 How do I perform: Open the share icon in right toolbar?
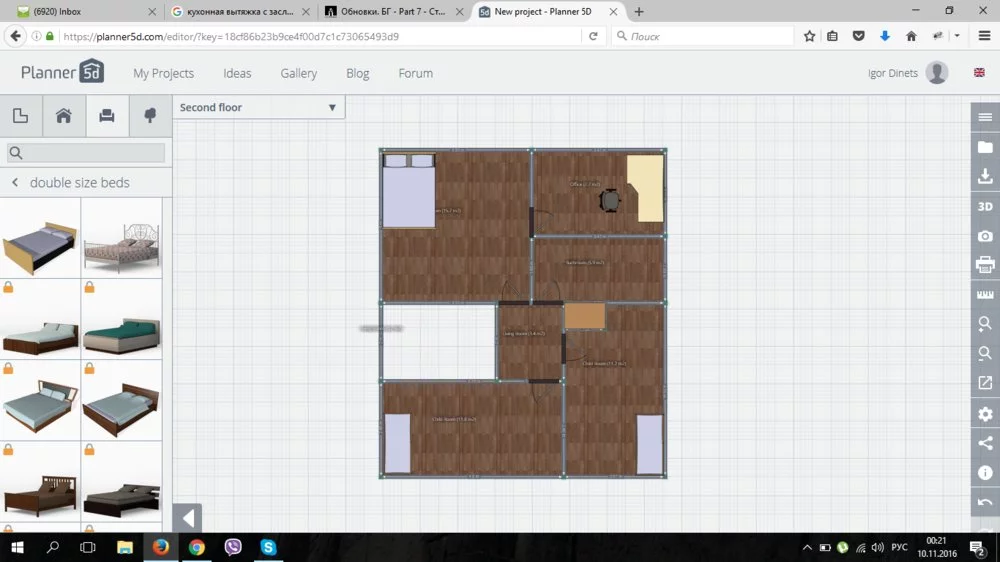click(x=985, y=443)
